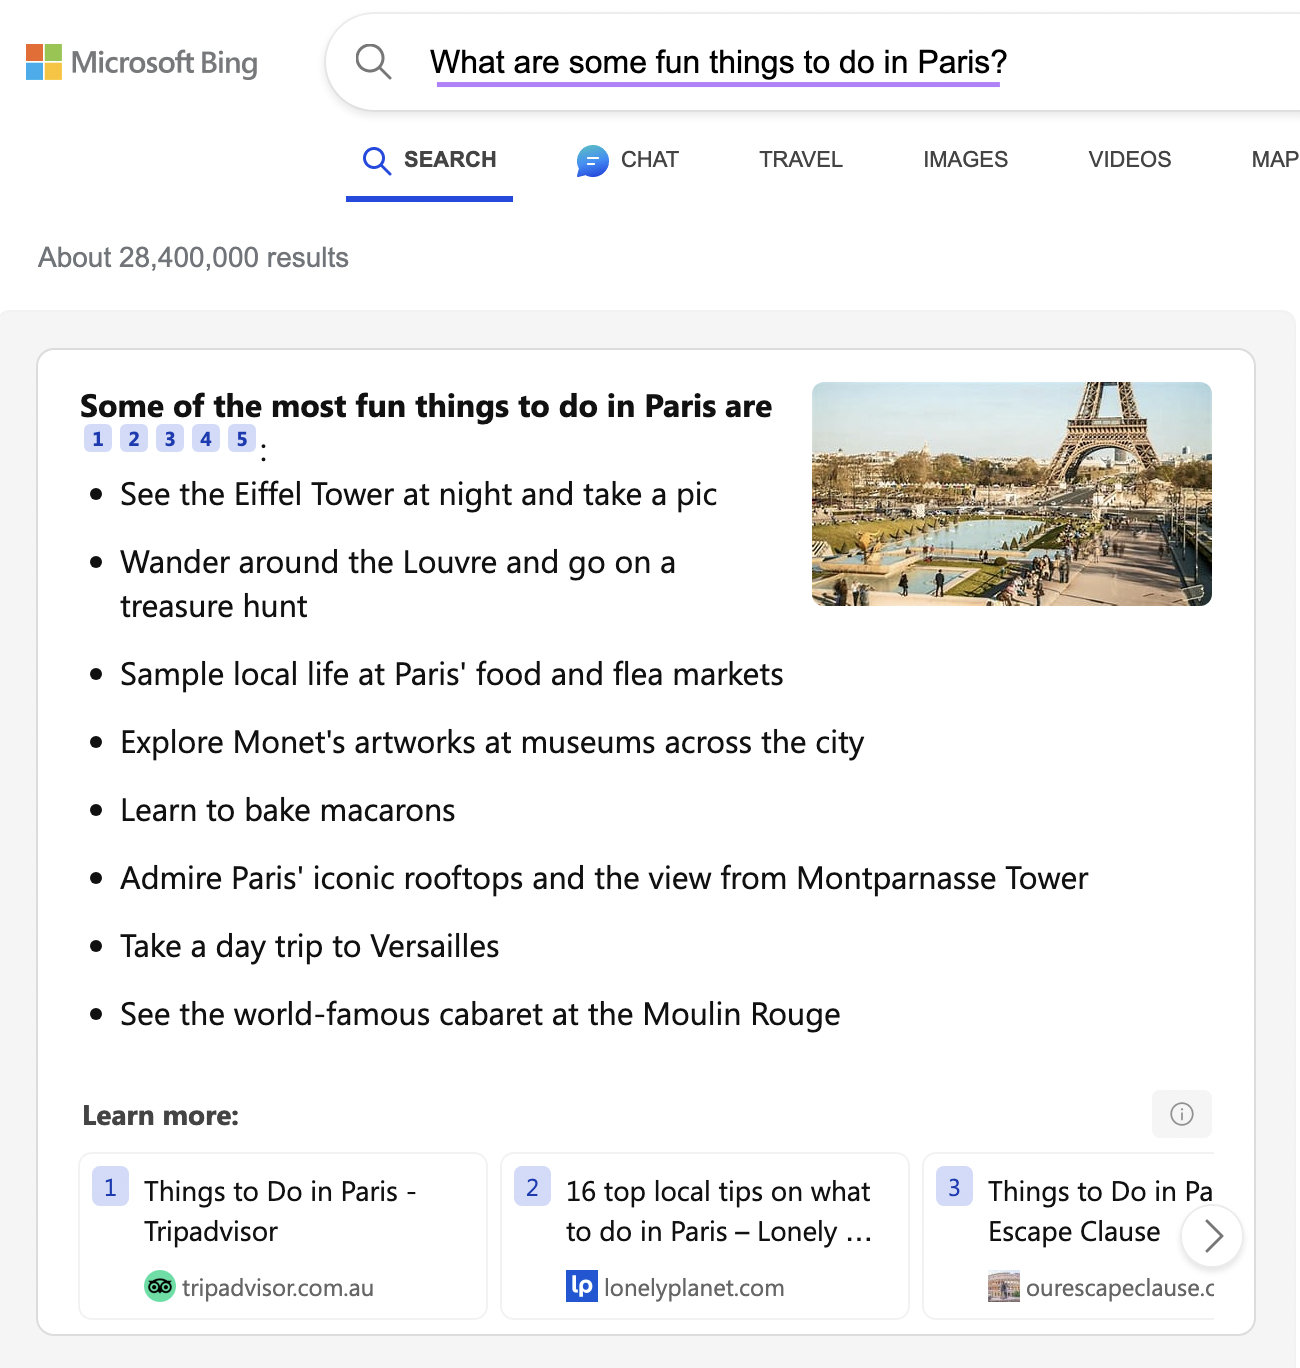
Task: Click 'Wander around the Louvre' bullet
Action: (398, 584)
